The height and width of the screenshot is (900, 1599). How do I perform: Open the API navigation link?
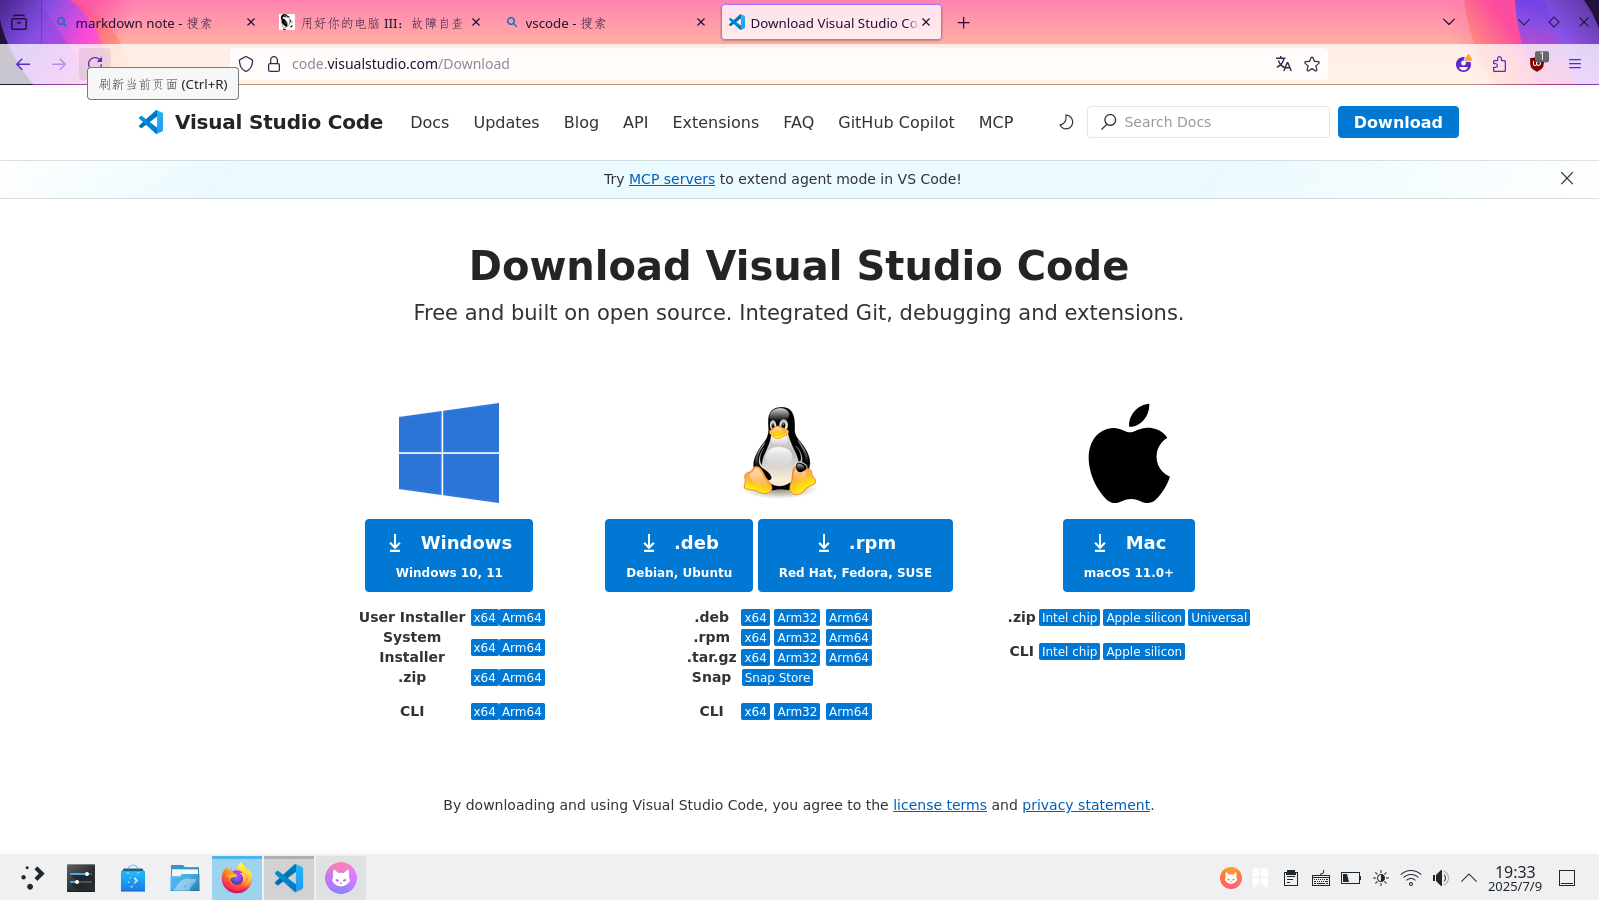[x=635, y=122]
